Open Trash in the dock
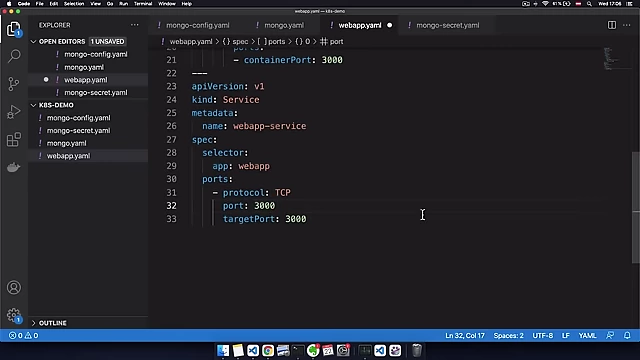Viewport: 640px width, 360px height. point(416,350)
